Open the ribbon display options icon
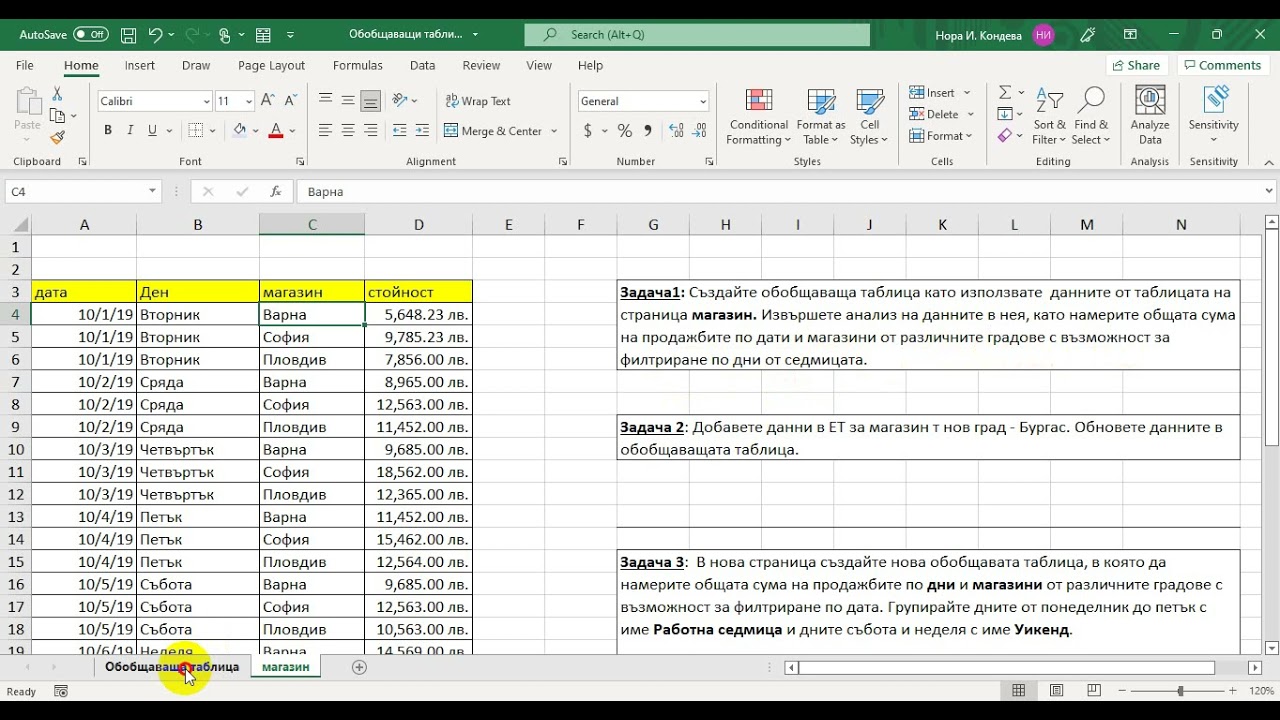Screen dimensions: 1280x720 point(1131,34)
